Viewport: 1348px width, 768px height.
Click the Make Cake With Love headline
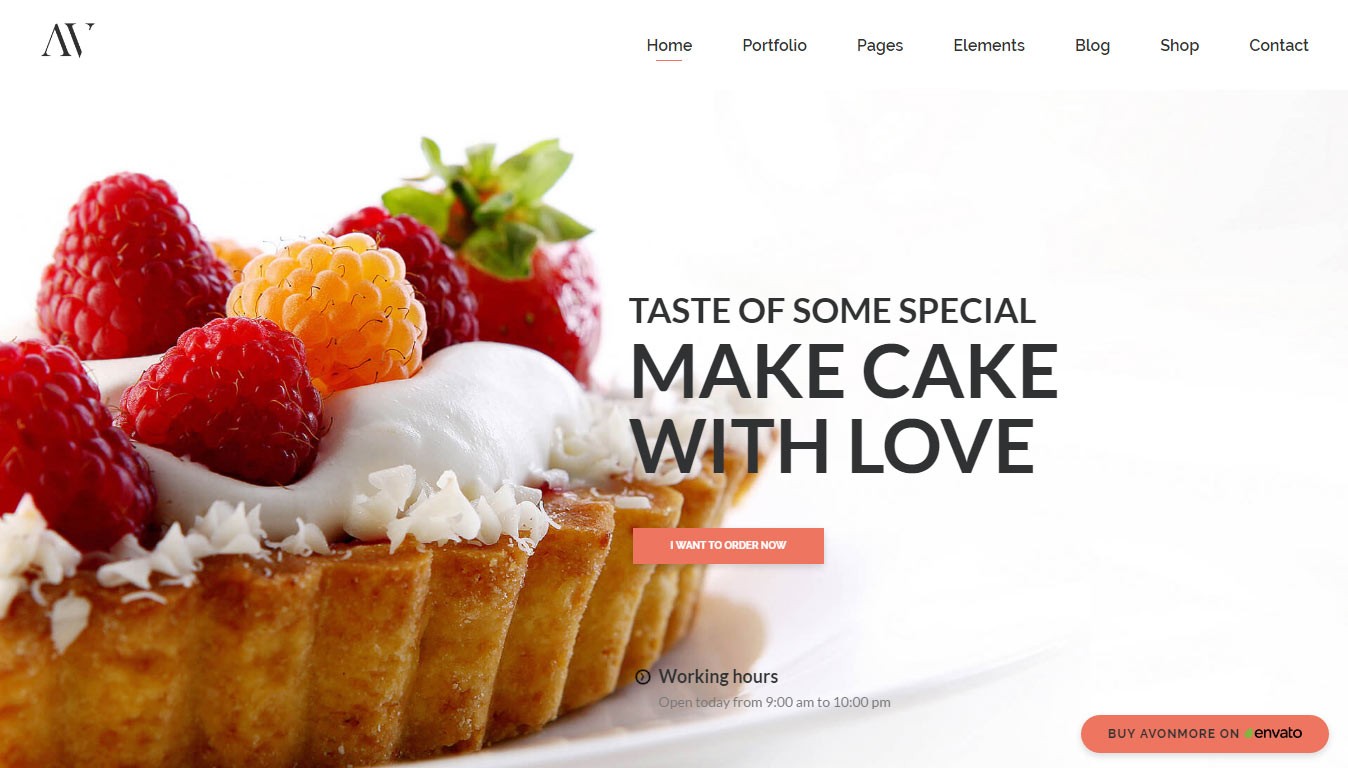[843, 409]
